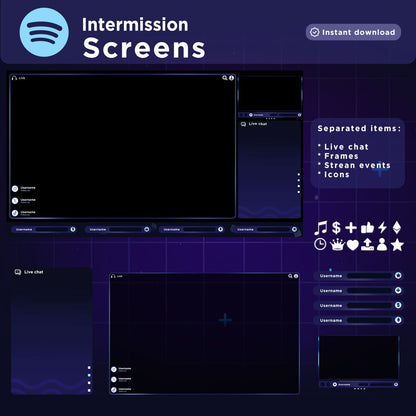Click the first Username avatar in the large top frame
Screen dimensions: 416x416
15,189
